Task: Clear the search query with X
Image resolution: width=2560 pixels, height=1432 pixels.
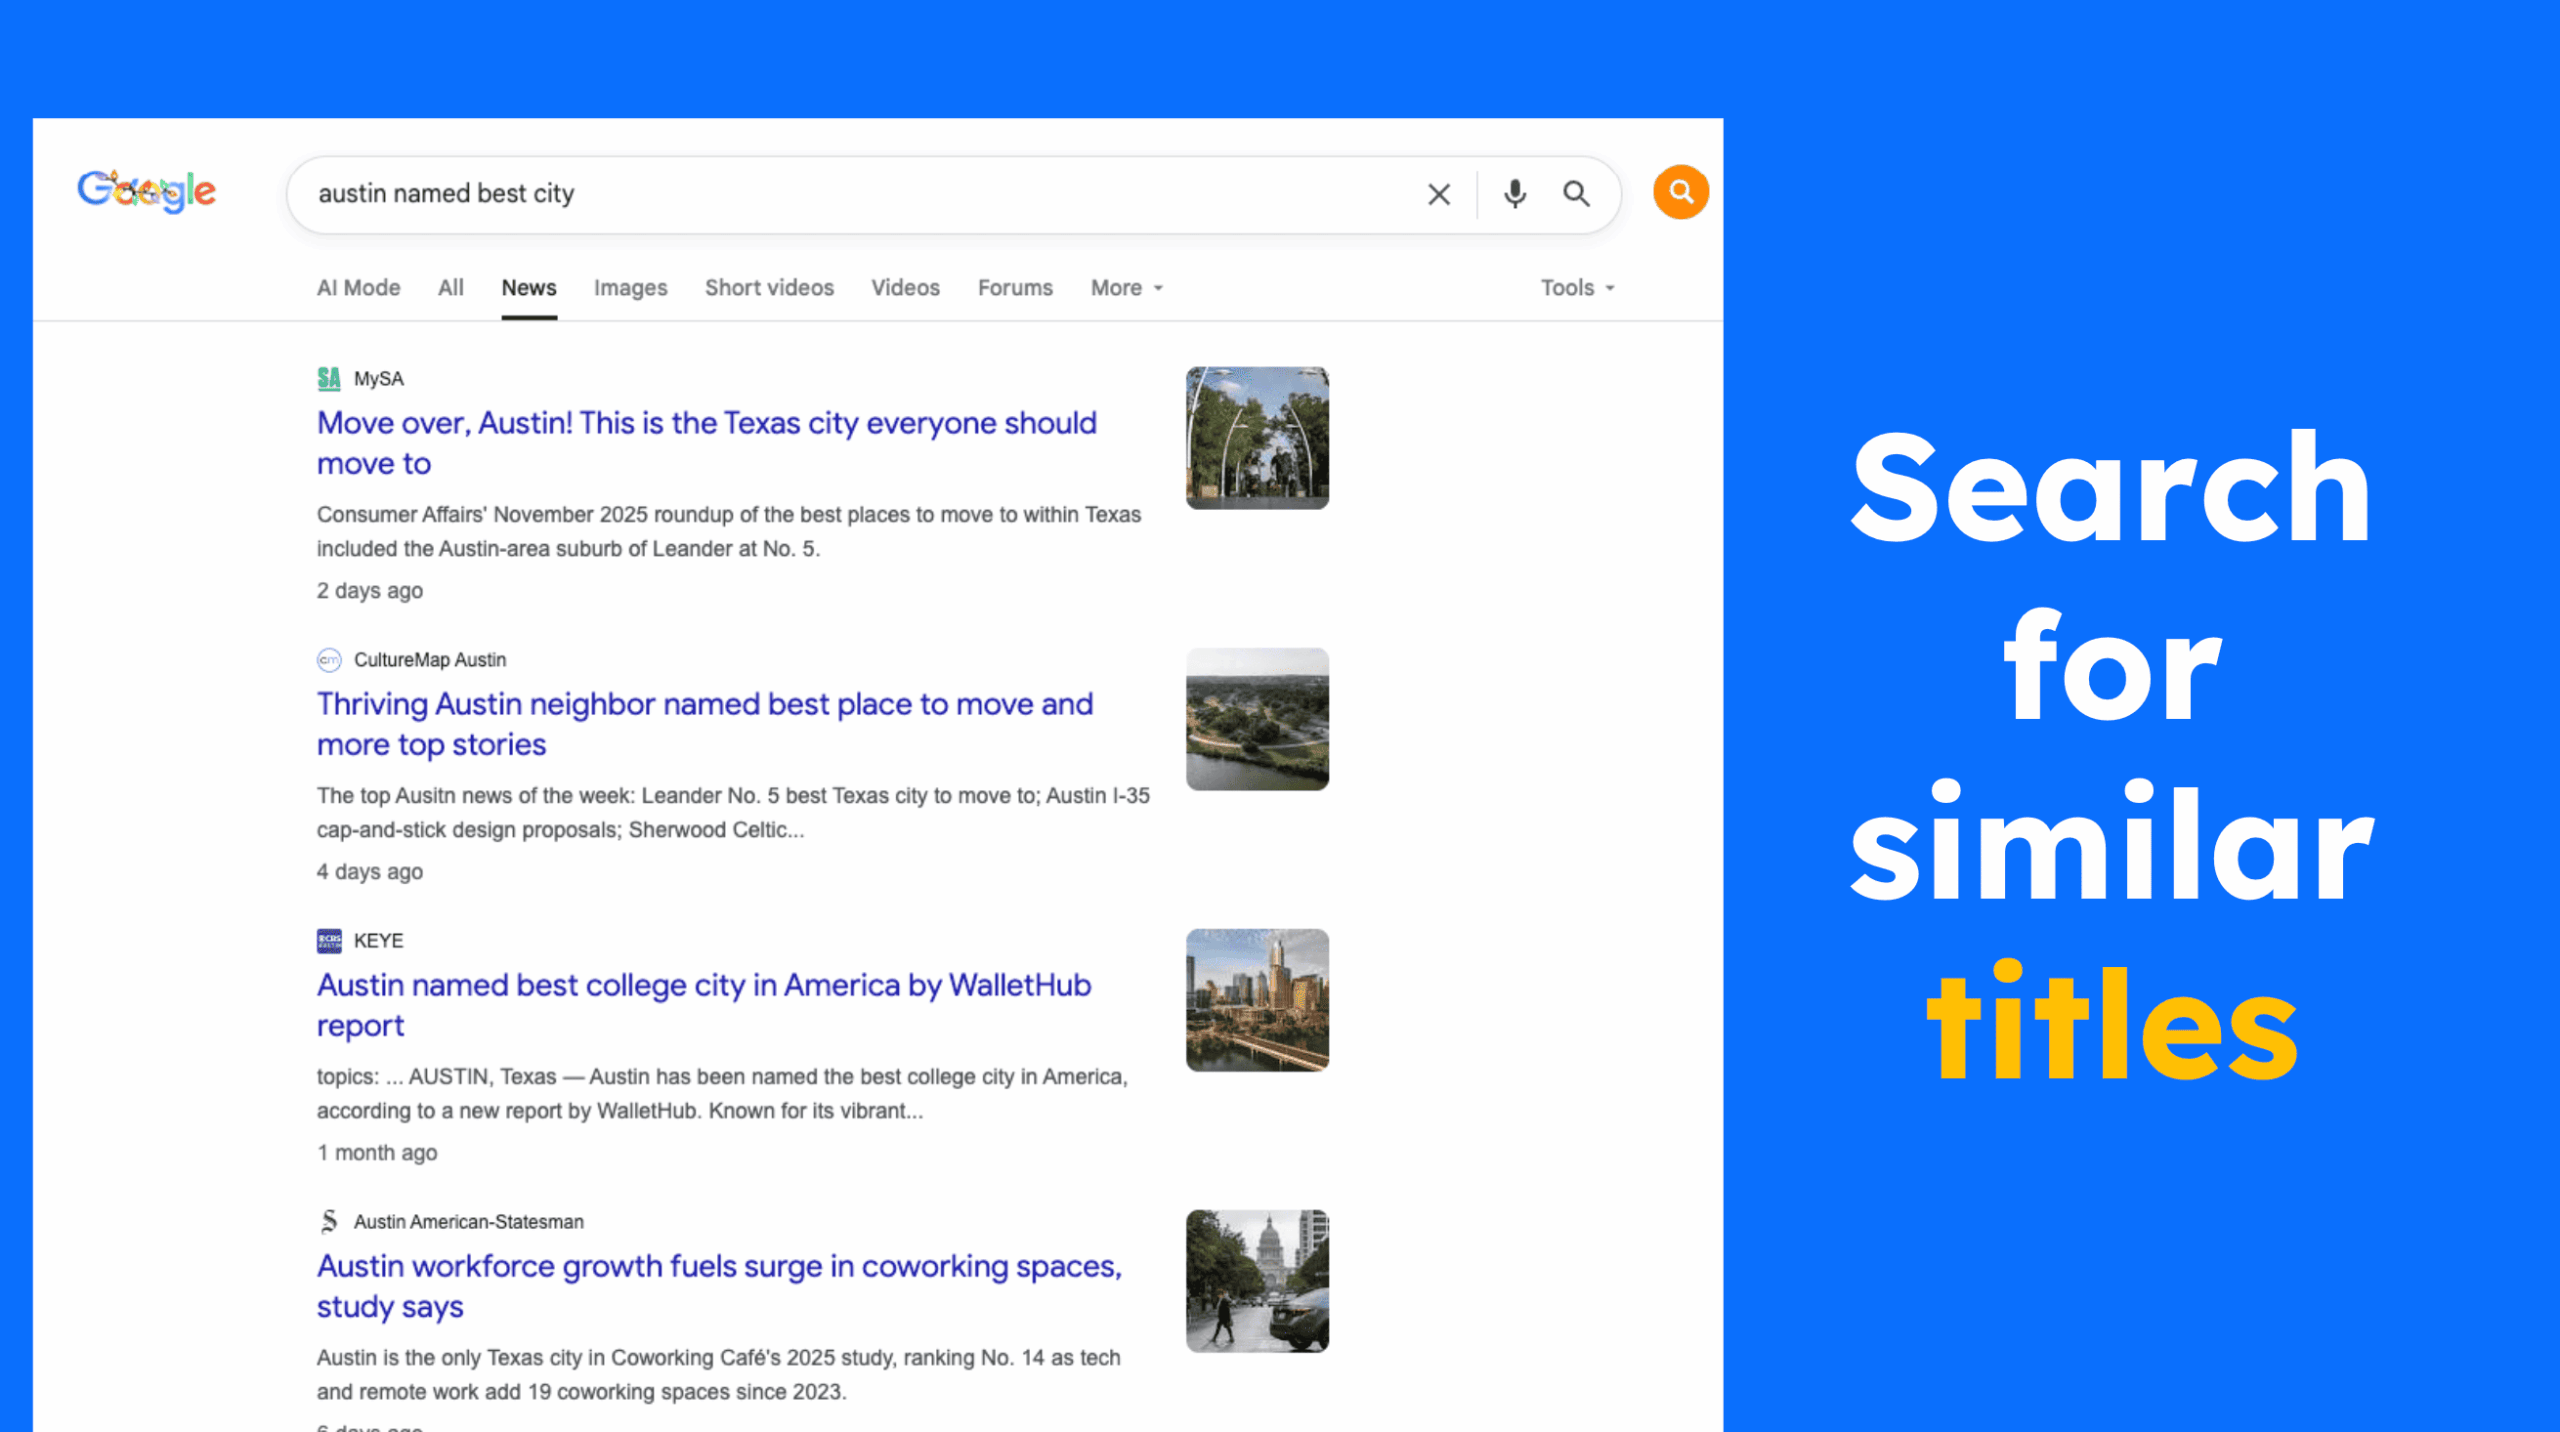Action: (1438, 194)
